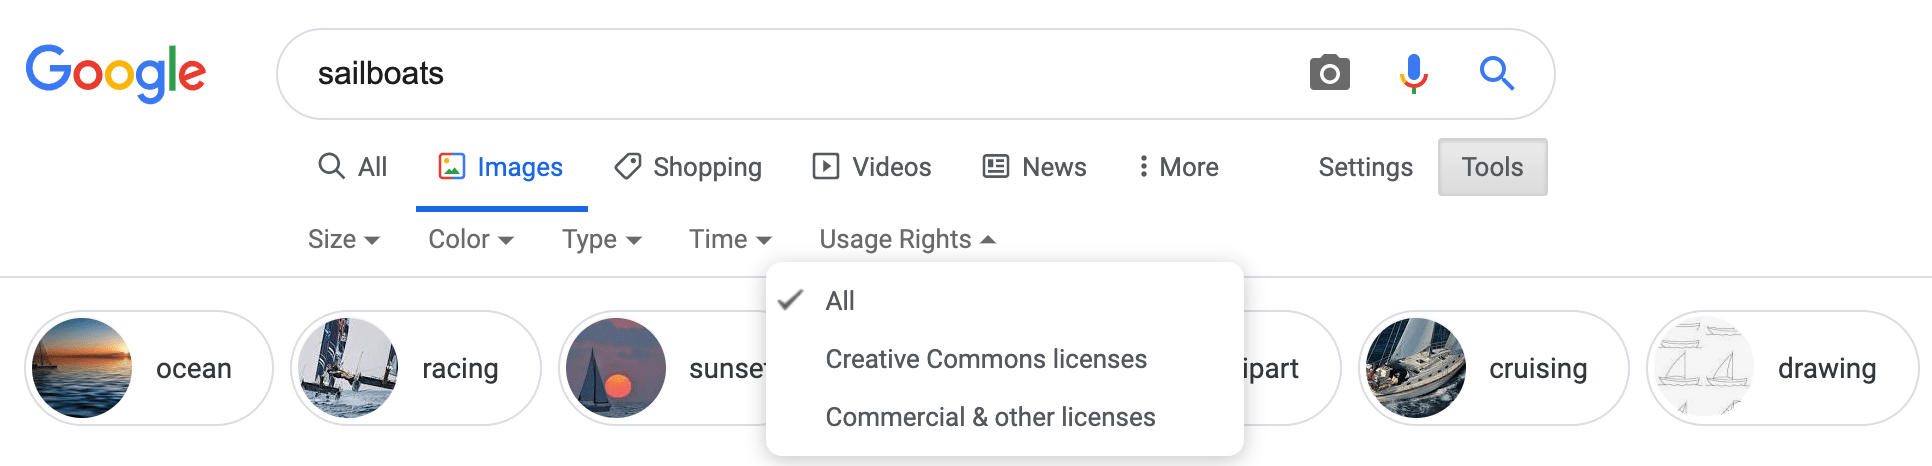This screenshot has width=1932, height=466.
Task: Select the ocean suggestion chip thumbnail
Action: [82, 368]
